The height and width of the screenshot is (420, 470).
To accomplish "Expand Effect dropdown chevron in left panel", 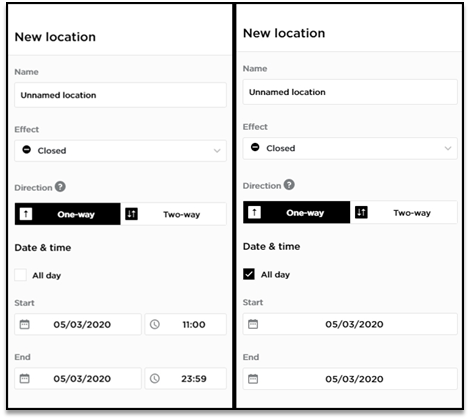I will coord(217,151).
